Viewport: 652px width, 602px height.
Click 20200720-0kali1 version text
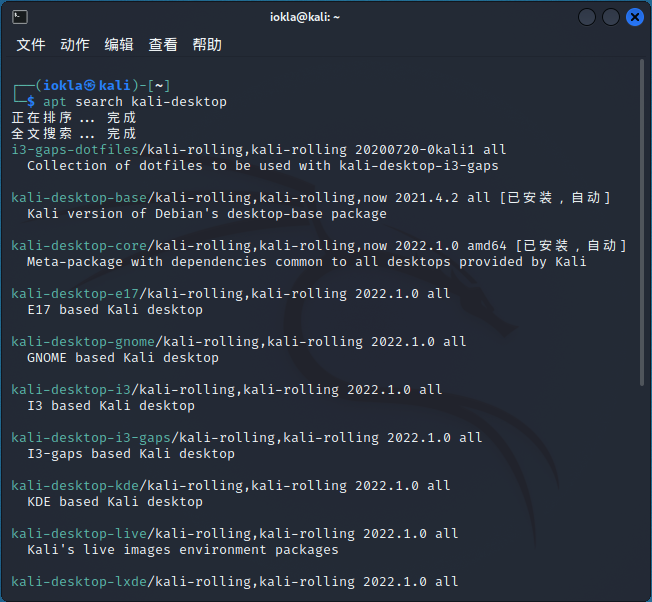click(x=415, y=149)
